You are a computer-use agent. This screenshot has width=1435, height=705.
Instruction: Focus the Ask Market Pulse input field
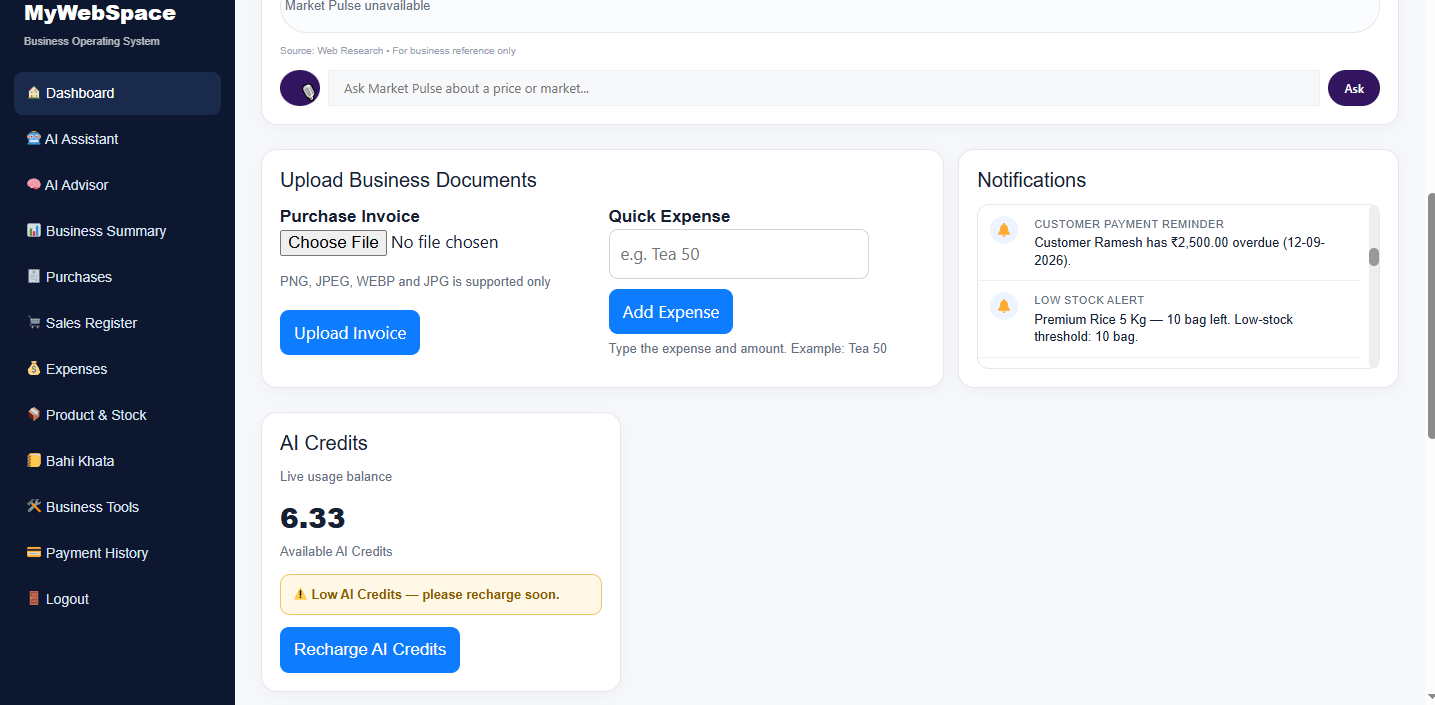click(824, 88)
